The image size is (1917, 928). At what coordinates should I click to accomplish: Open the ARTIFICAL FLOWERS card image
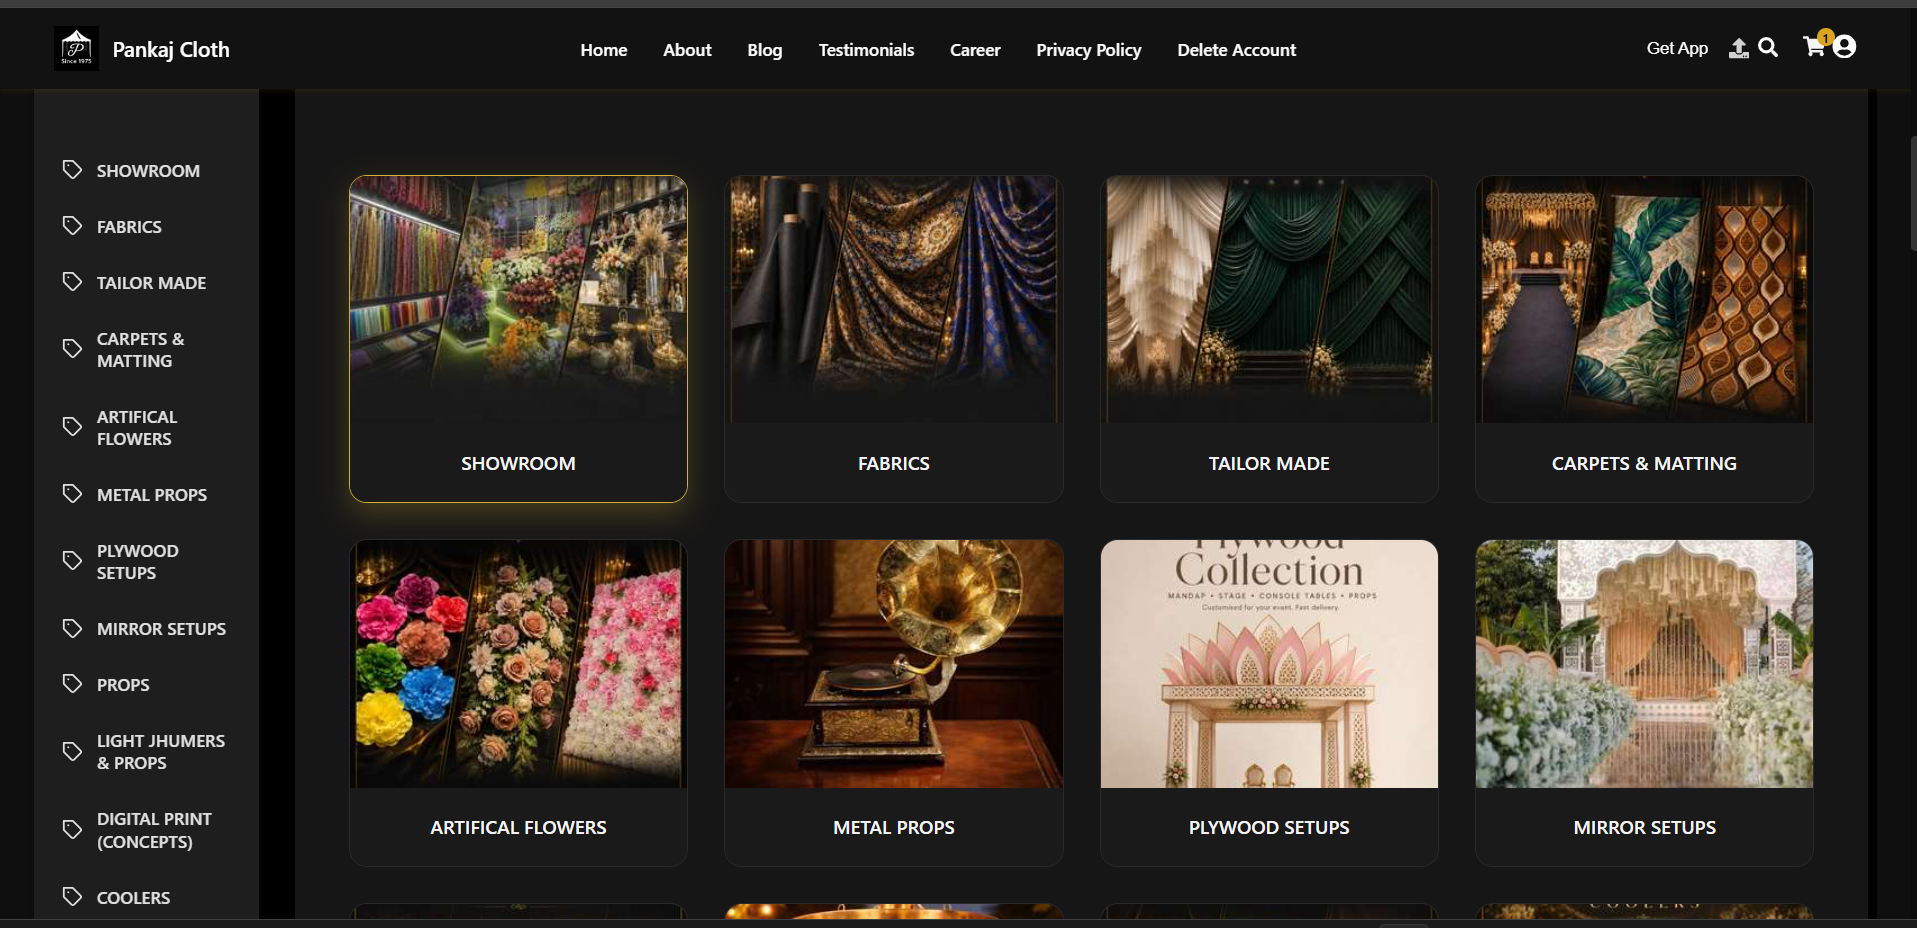tap(518, 664)
